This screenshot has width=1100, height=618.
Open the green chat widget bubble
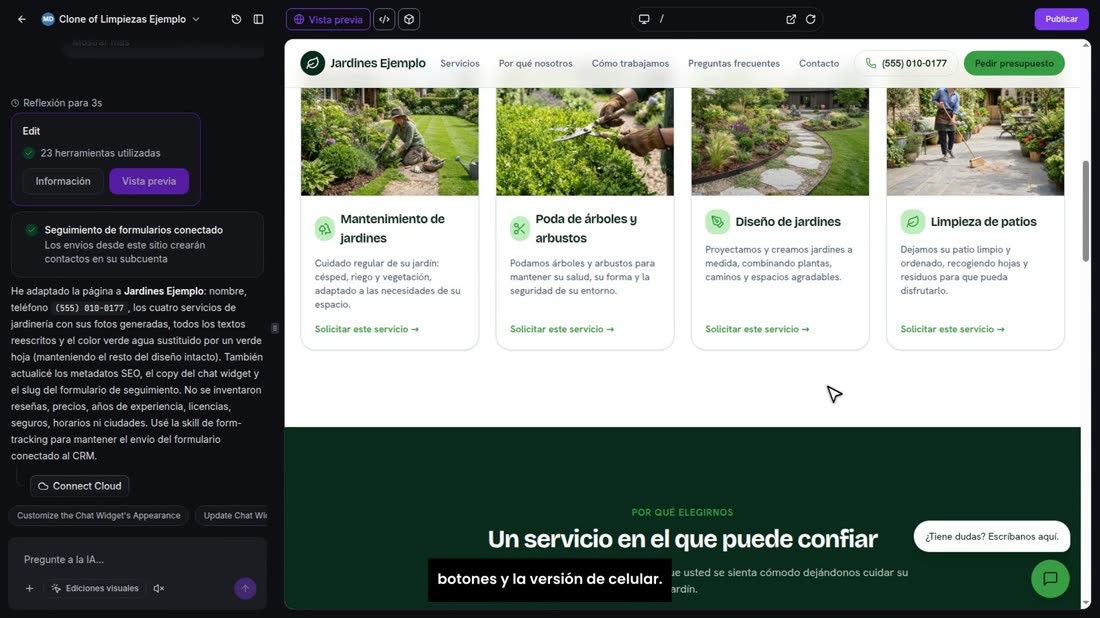coord(1050,579)
